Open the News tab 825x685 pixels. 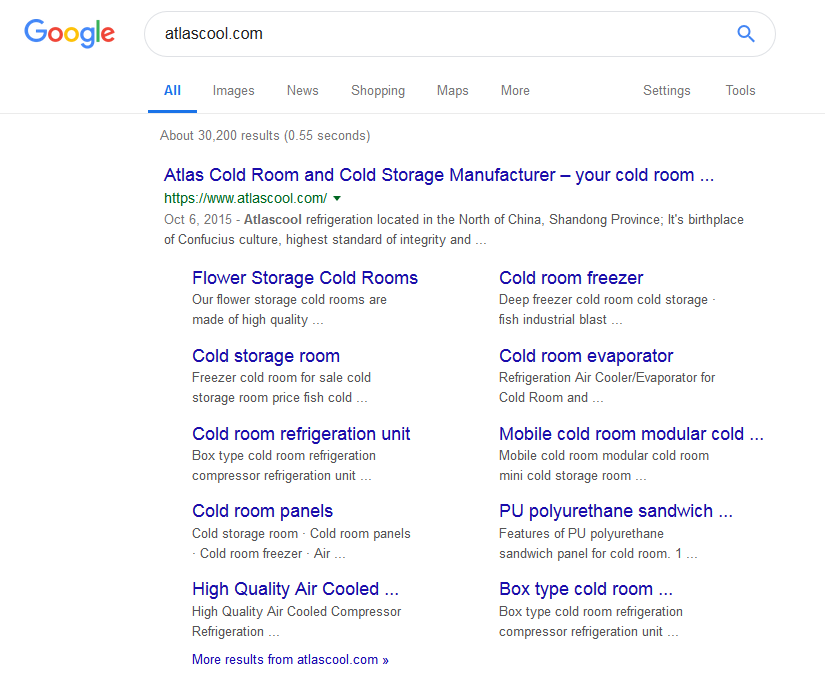click(x=303, y=90)
